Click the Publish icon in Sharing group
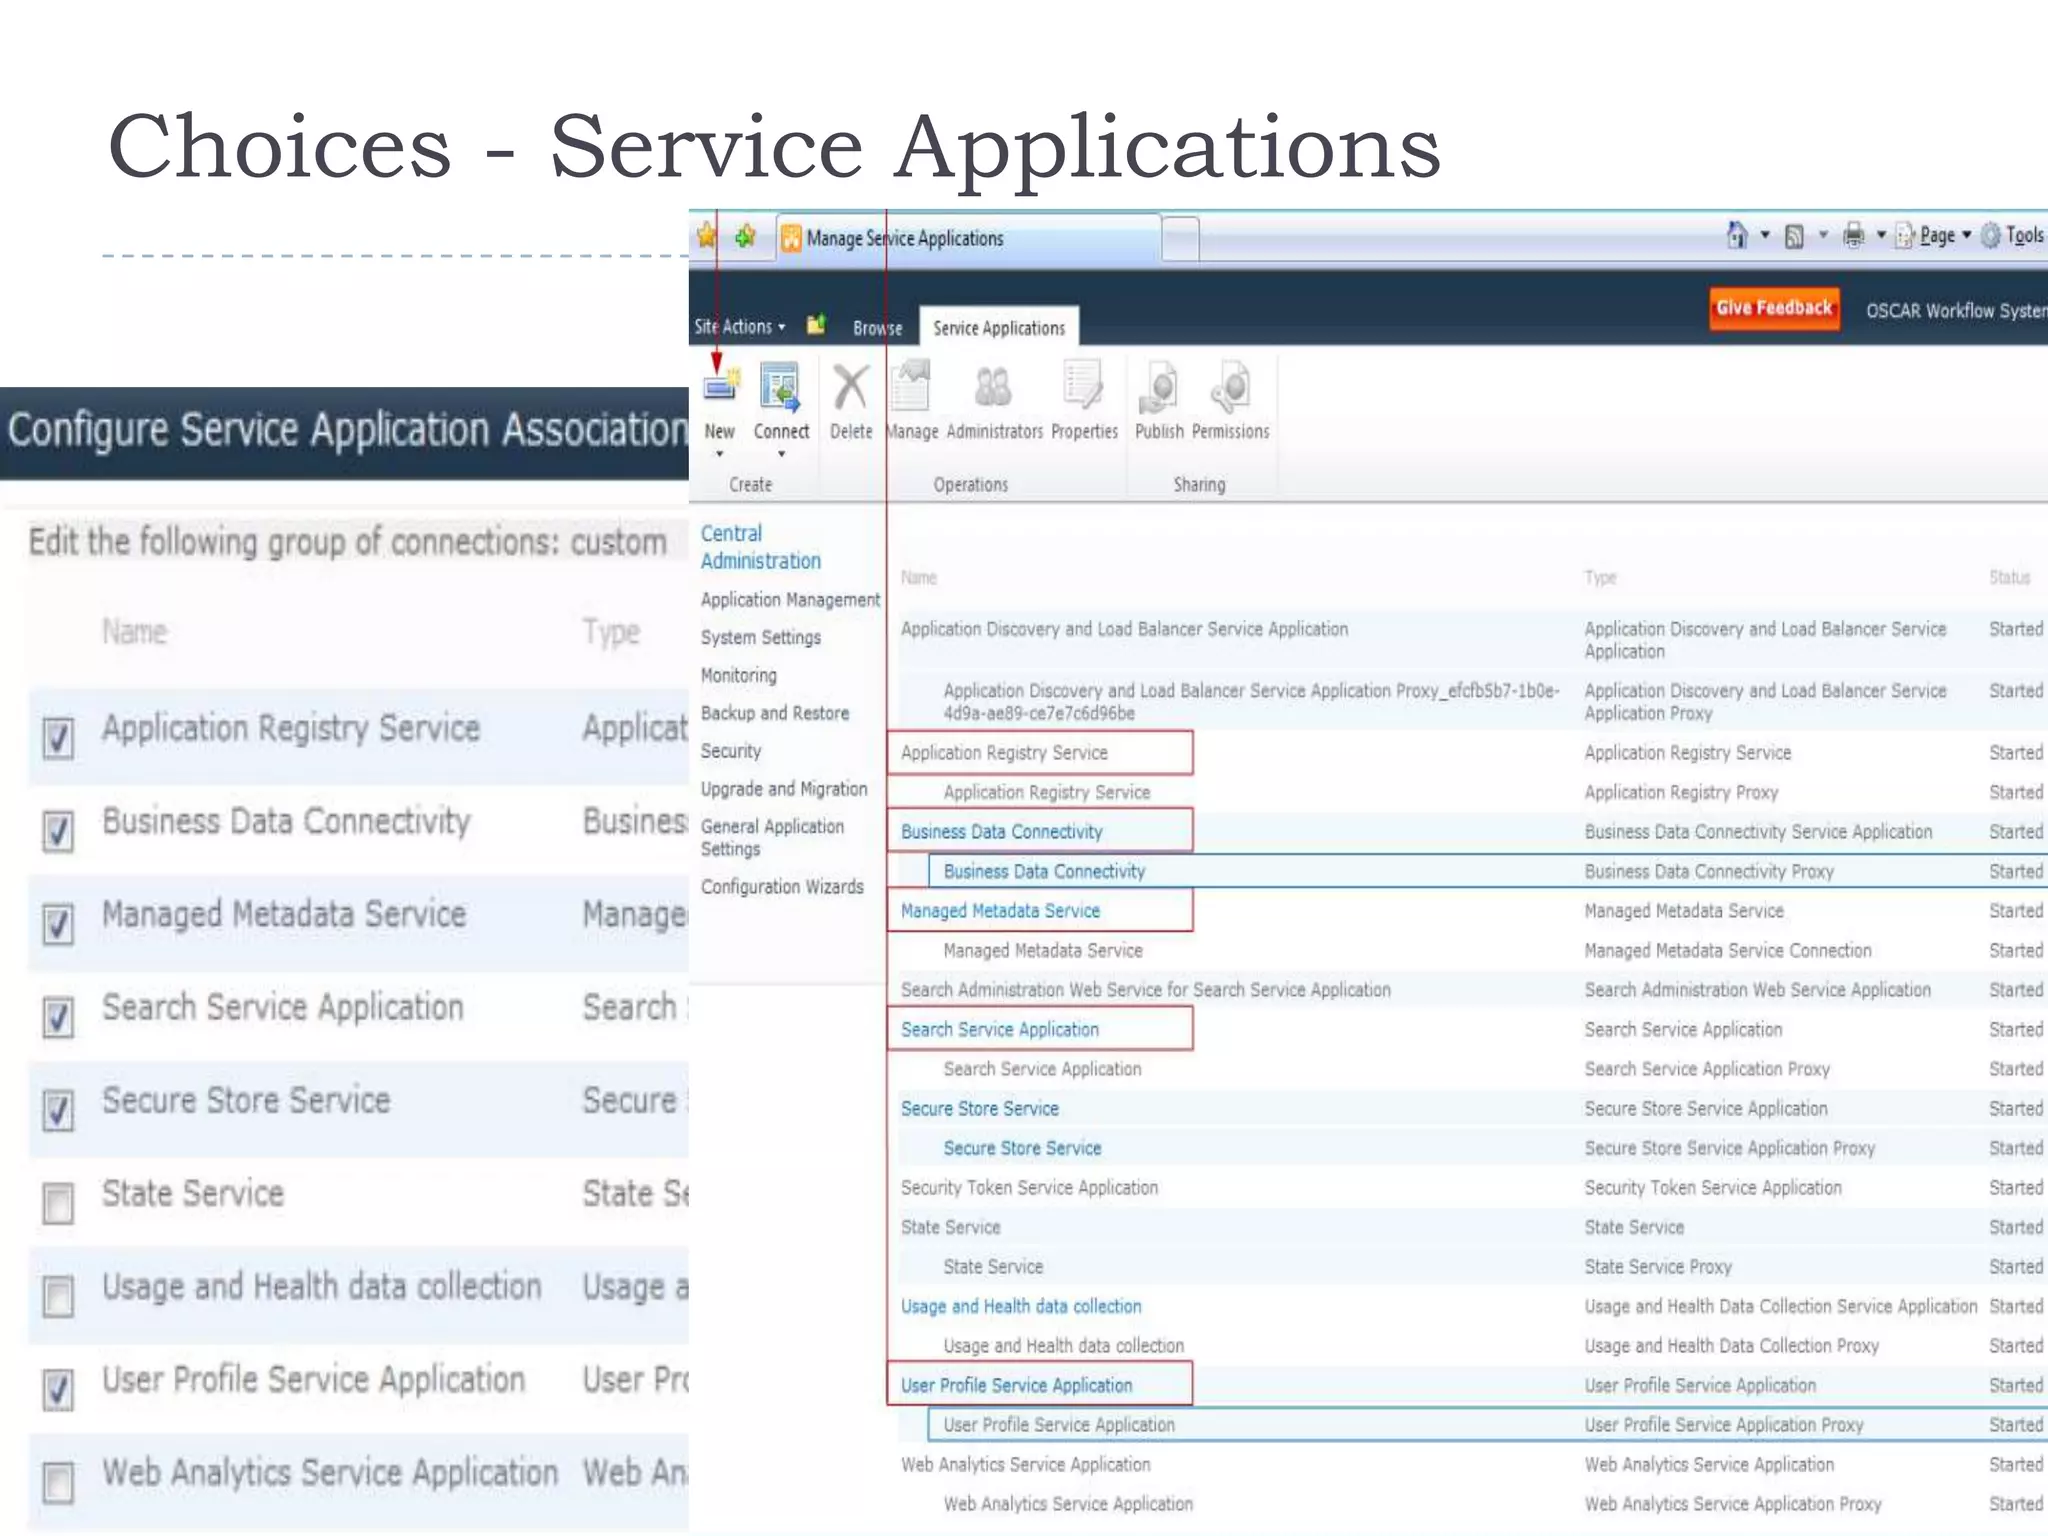 click(1158, 389)
